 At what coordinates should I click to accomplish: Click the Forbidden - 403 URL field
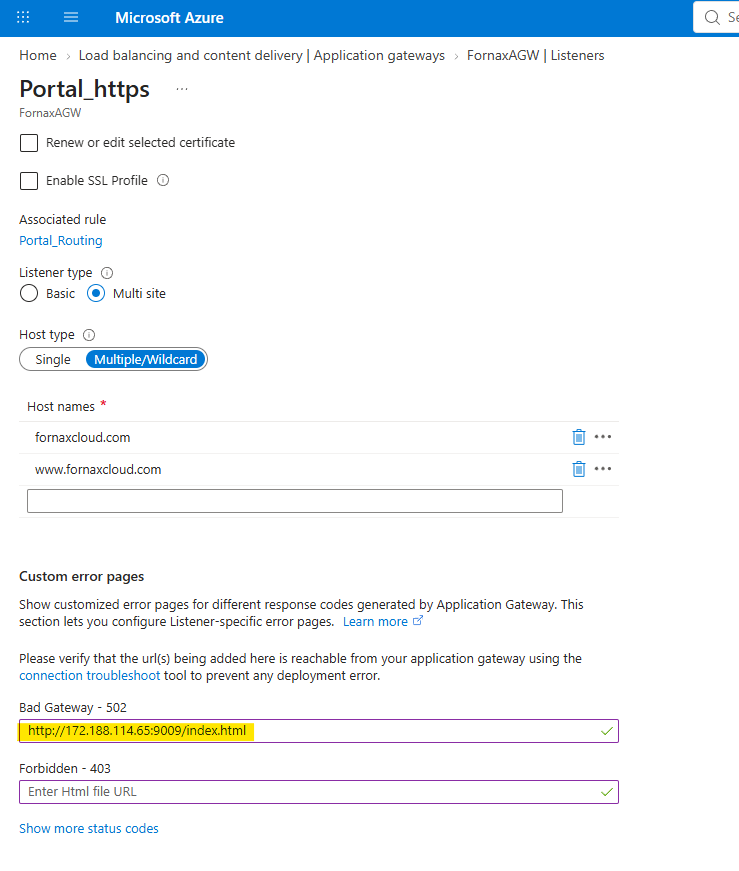point(319,792)
